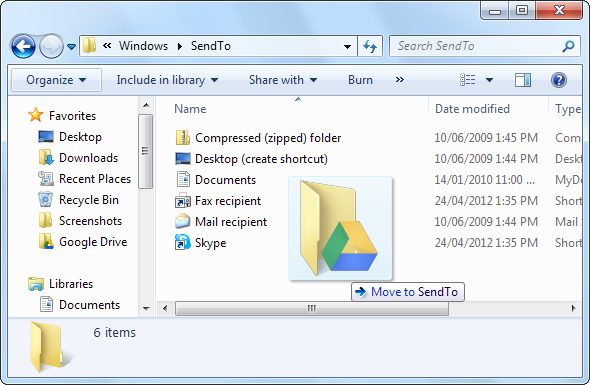
Task: Open Desktop in the Favorites list
Action: 80,137
